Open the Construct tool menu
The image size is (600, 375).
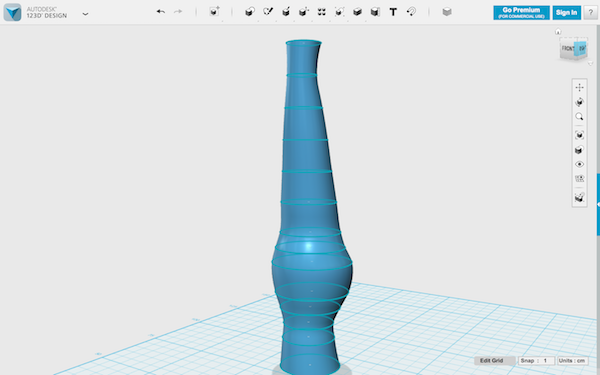click(286, 12)
